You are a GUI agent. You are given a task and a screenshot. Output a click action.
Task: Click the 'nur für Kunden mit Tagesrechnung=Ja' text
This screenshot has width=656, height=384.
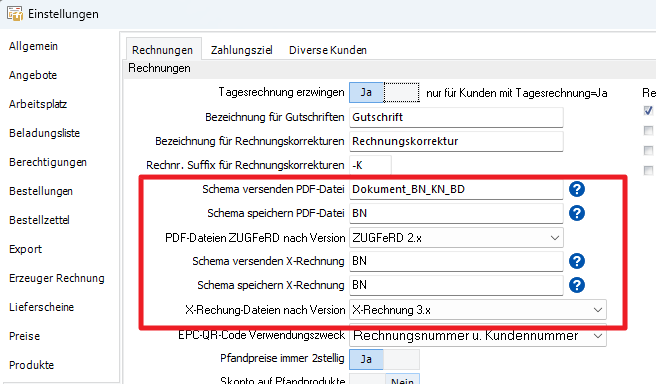pos(517,93)
